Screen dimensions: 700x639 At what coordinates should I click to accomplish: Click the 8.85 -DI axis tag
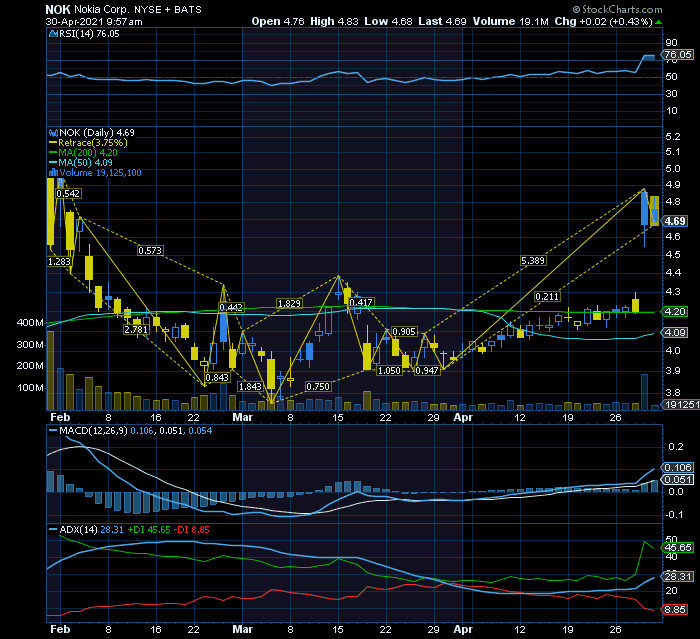(x=676, y=610)
